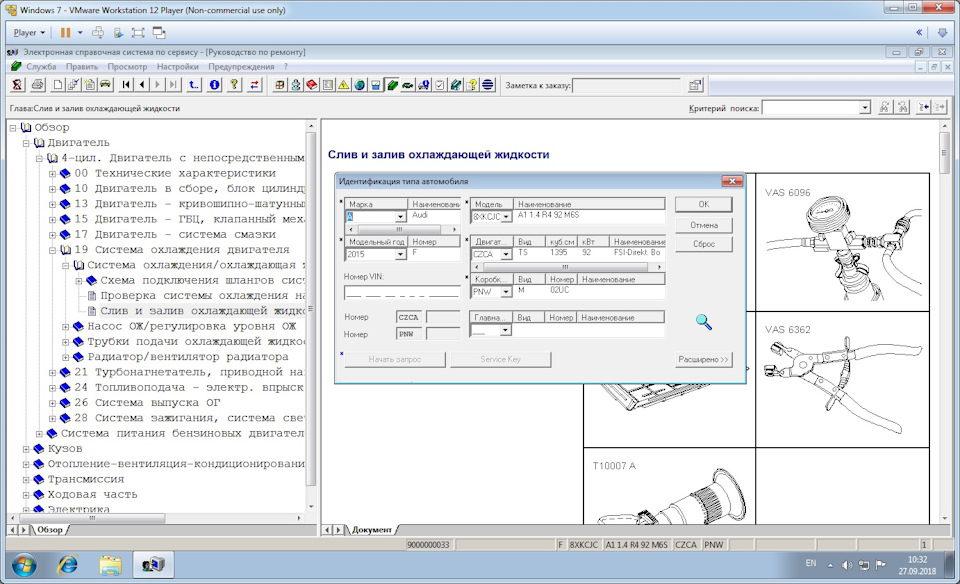Open Windows Explorer folder on the taskbar

point(110,564)
